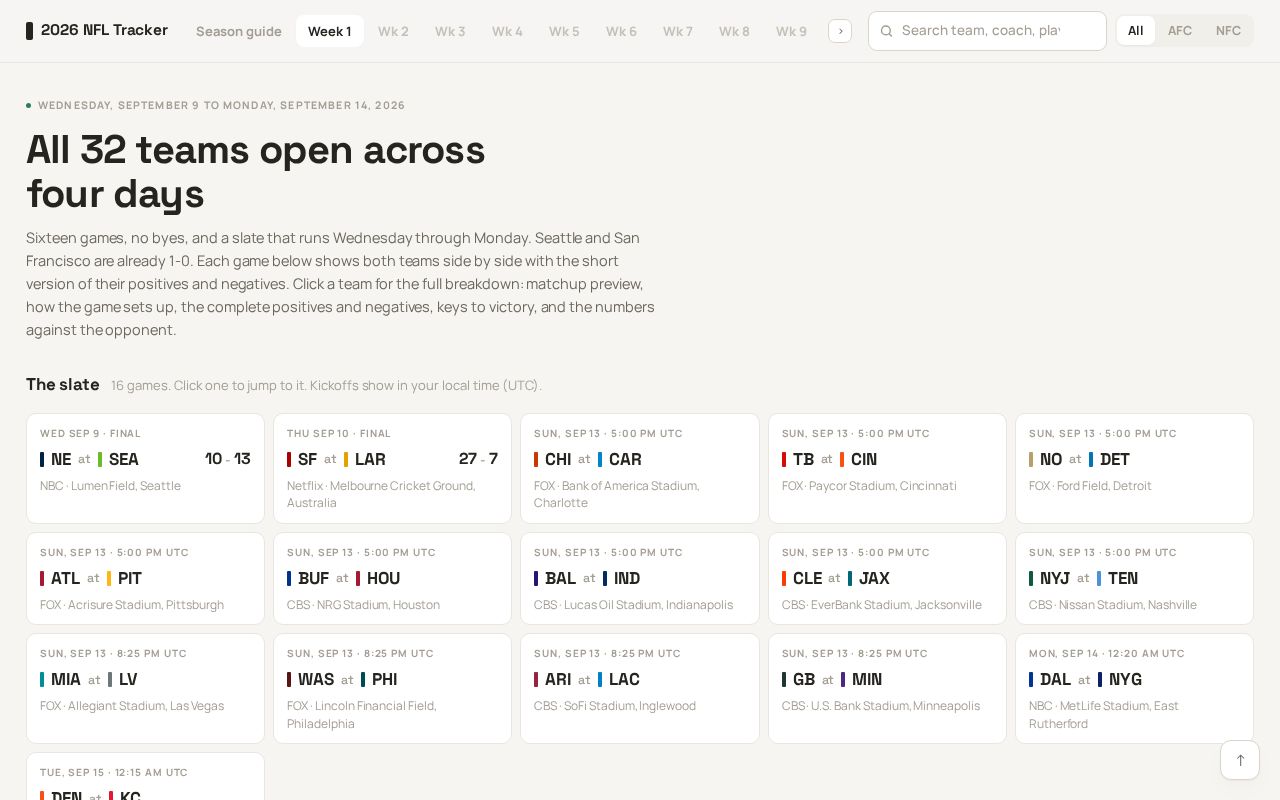Click 'CBS · SoFi Stadium, Inglewood' venue text

(615, 706)
